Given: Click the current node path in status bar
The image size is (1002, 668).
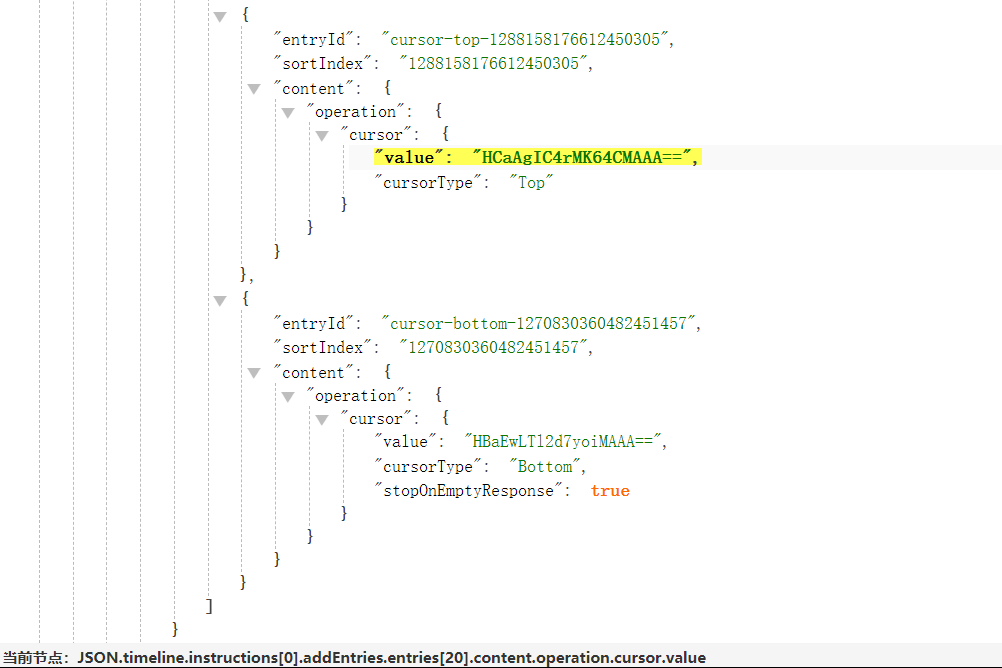Looking at the screenshot, I should (390, 658).
